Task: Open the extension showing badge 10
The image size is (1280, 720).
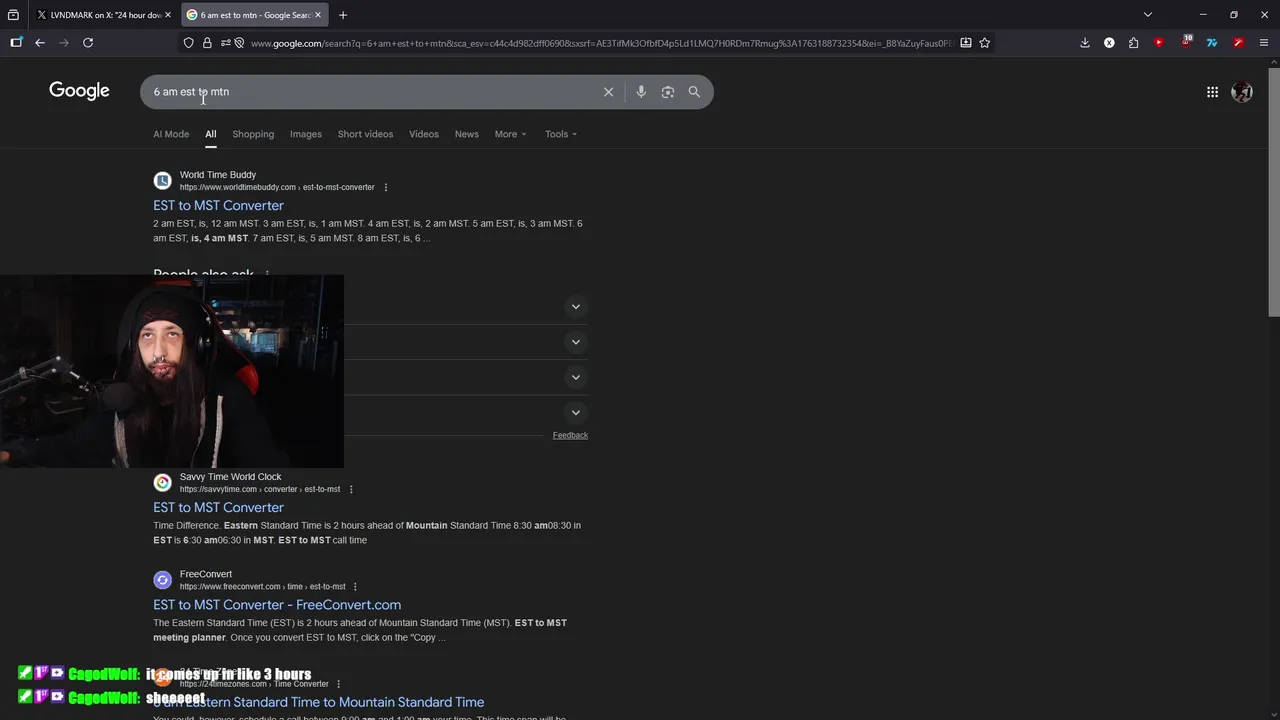Action: 1186,42
